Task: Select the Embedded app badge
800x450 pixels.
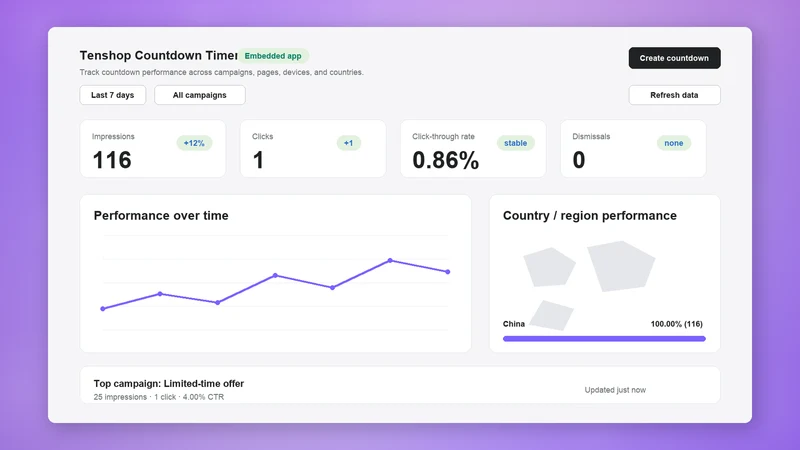Action: coord(273,56)
